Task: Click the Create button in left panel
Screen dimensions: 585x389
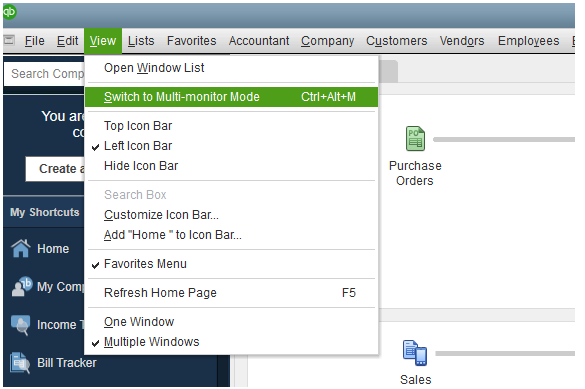Action: tap(55, 169)
